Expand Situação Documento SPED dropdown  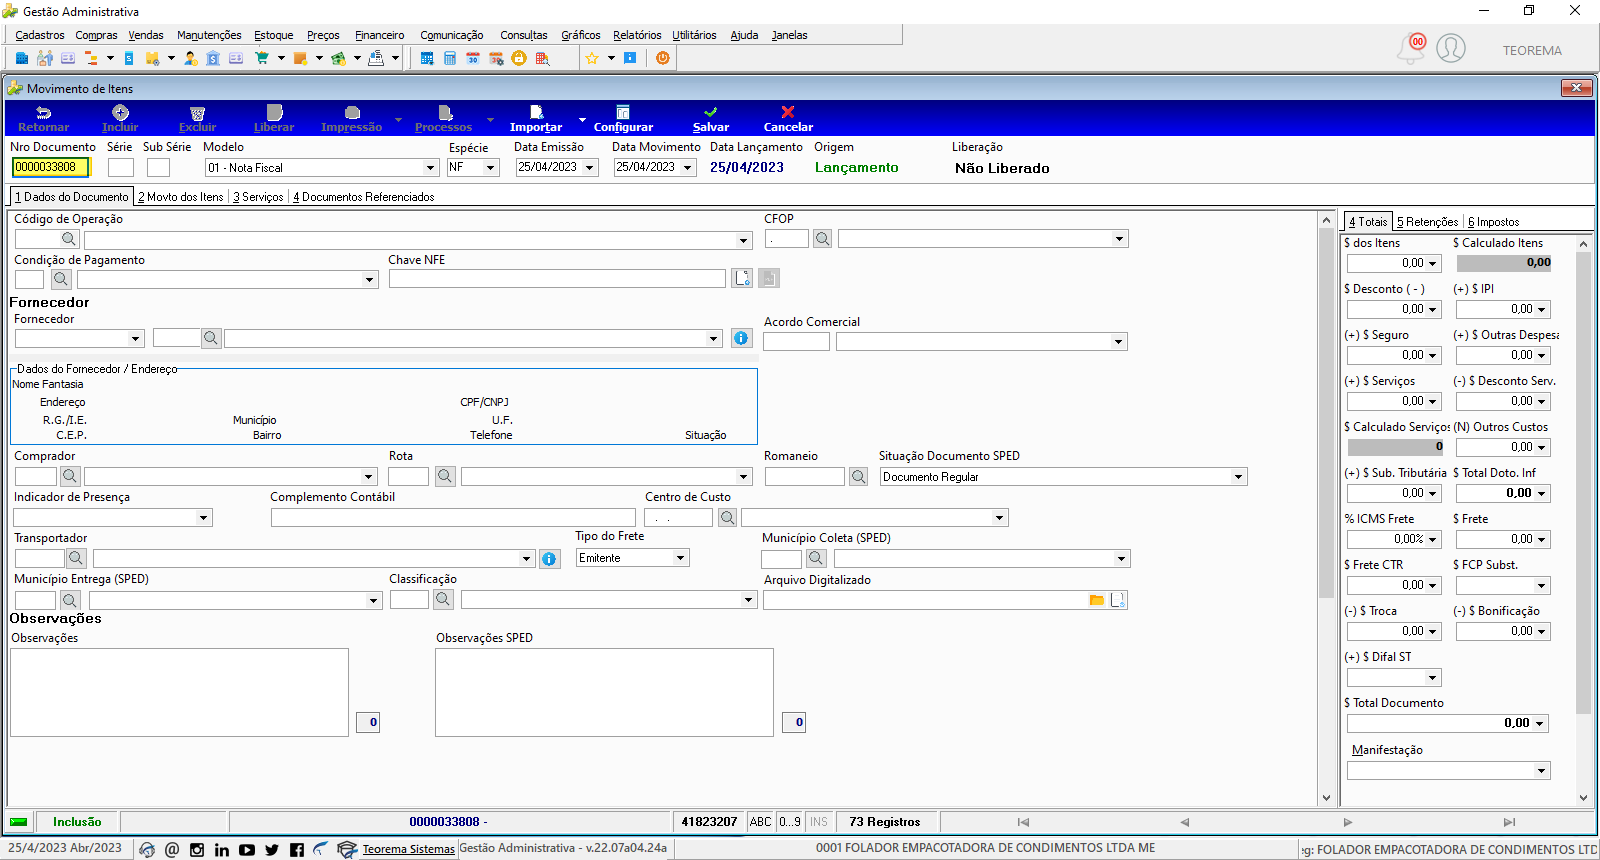pyautogui.click(x=1239, y=477)
